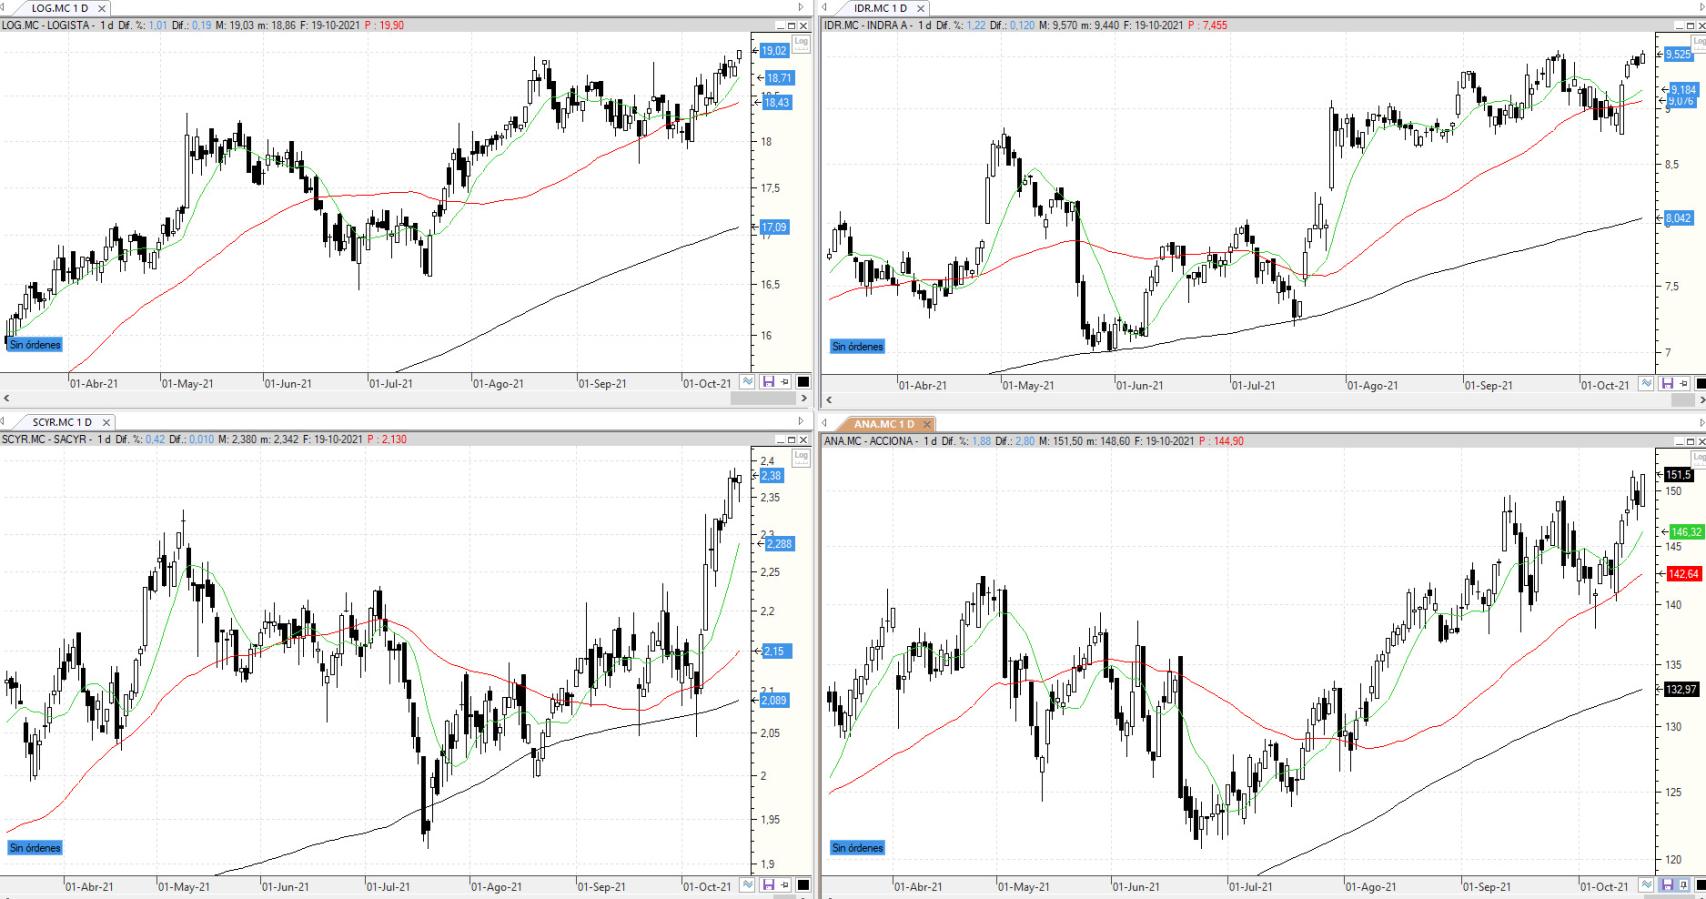Save the LOGISTA chart with the floppy disk icon

click(768, 382)
